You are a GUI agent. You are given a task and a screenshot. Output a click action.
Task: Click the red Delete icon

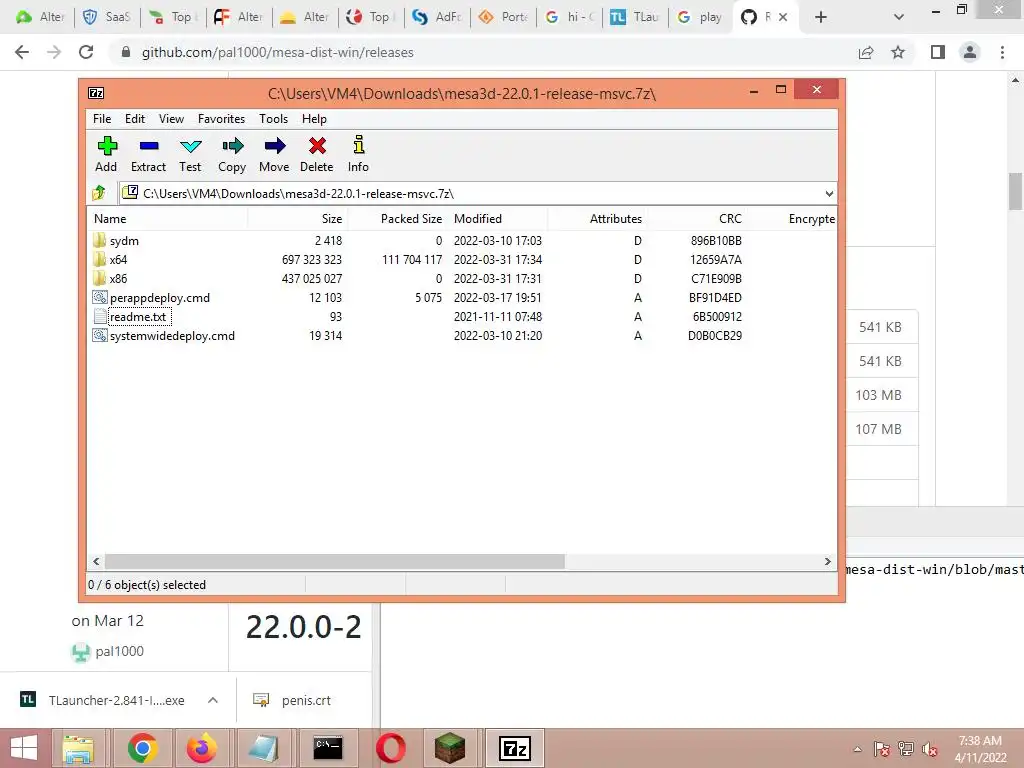(317, 146)
